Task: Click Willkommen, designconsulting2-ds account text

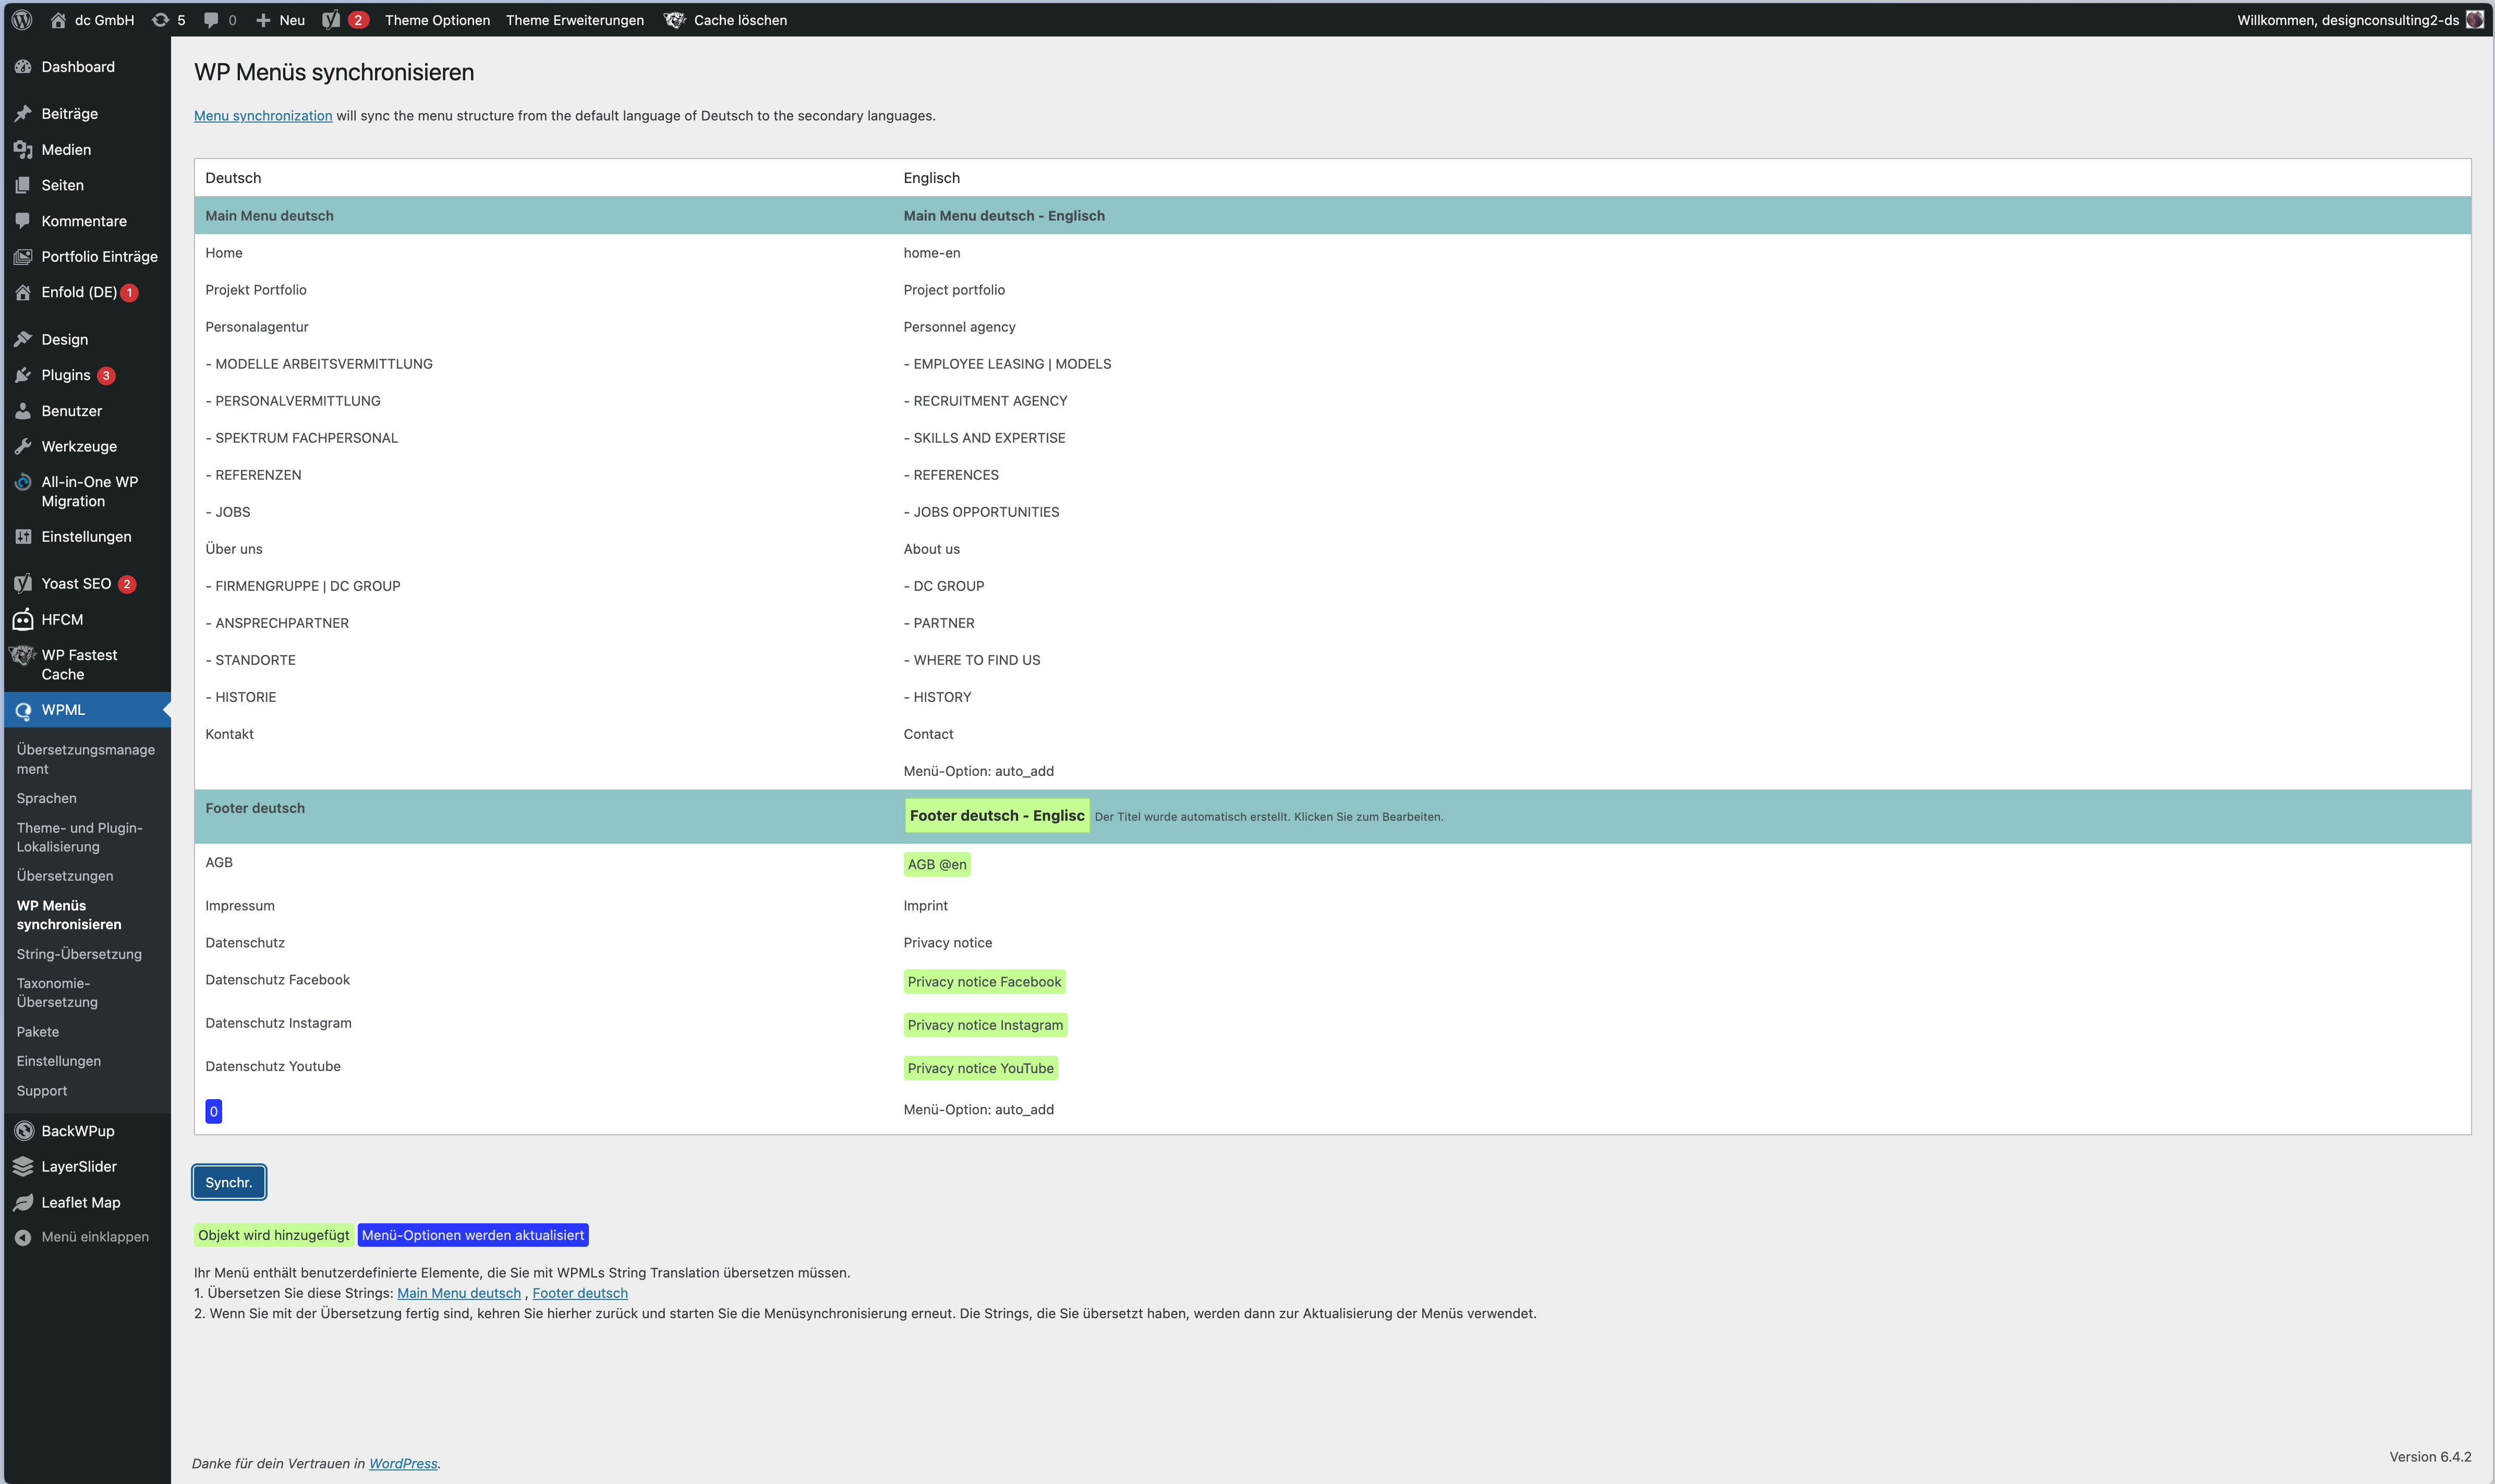Action: (2347, 20)
